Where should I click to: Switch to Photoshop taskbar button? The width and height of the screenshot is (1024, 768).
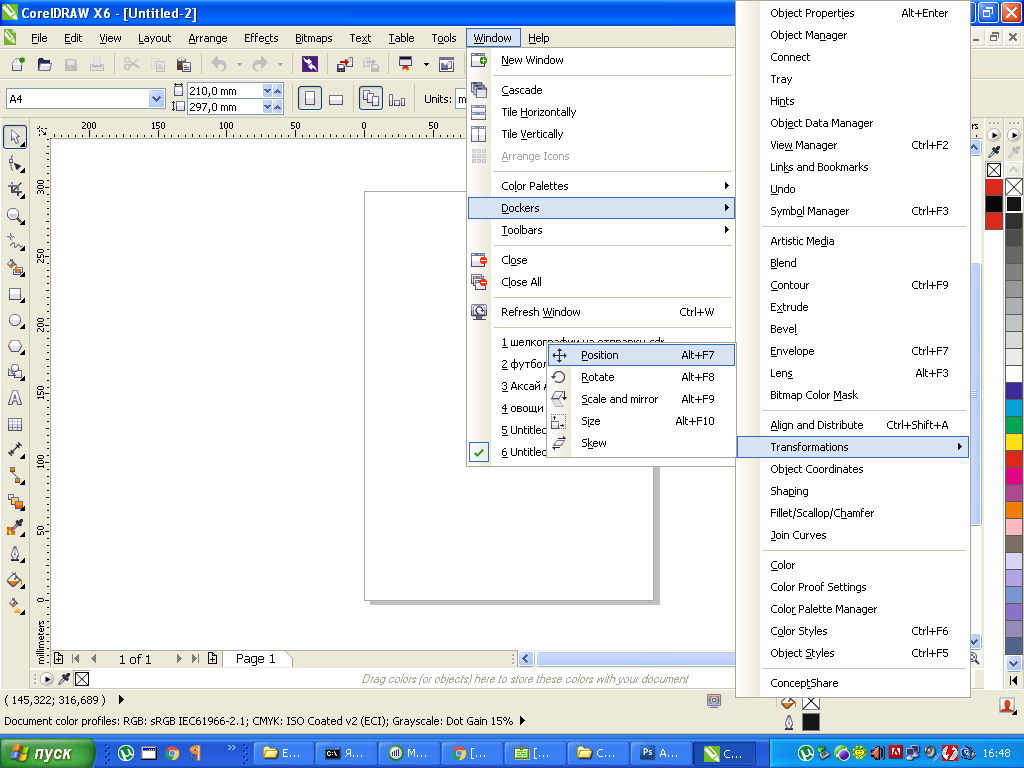click(660, 753)
